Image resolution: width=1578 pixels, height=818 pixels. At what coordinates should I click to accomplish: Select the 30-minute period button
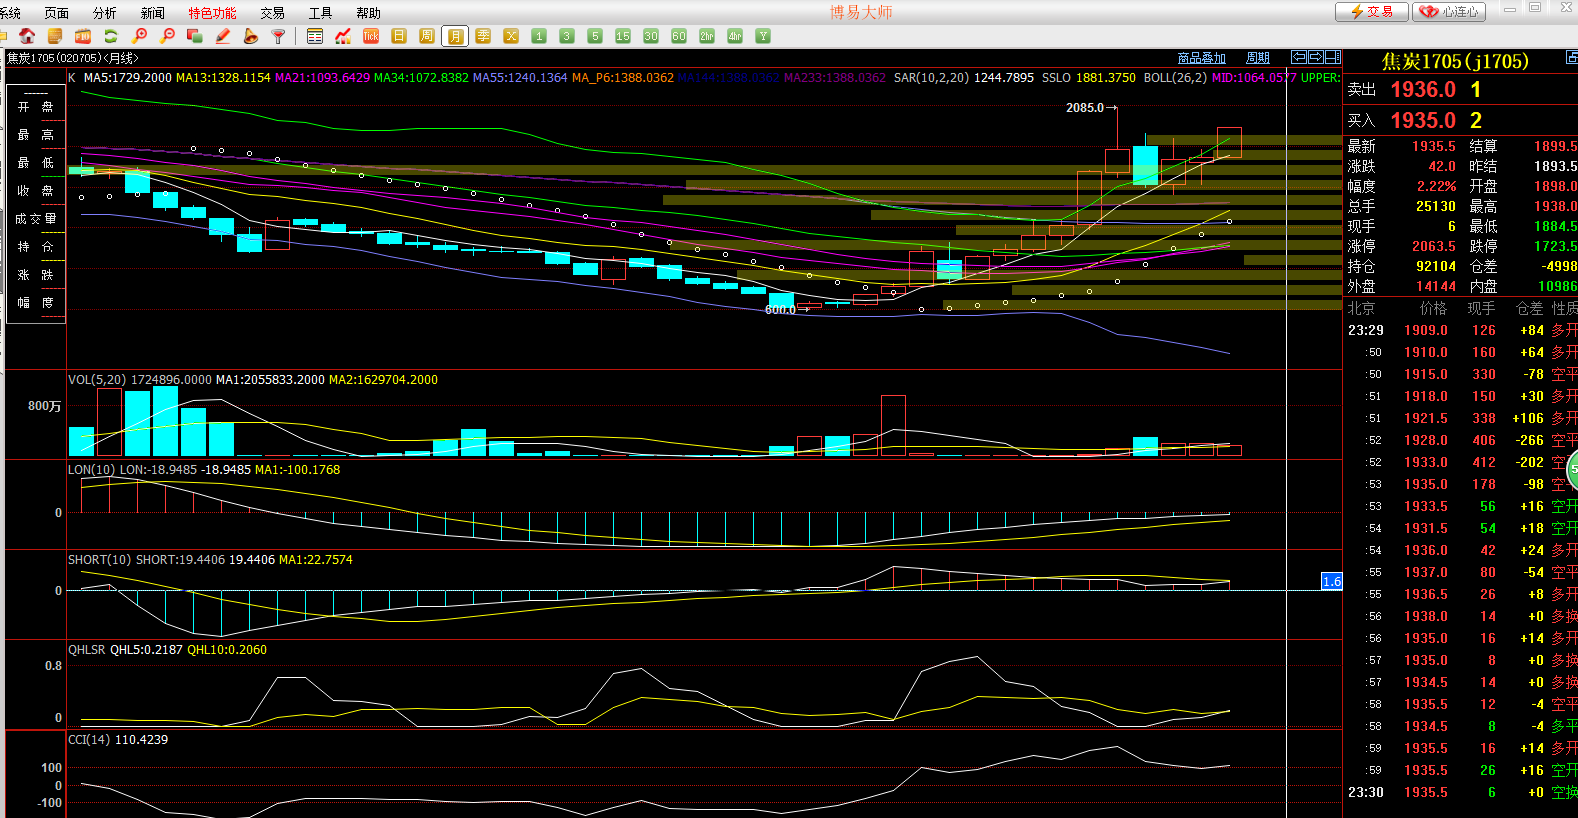[x=651, y=36]
